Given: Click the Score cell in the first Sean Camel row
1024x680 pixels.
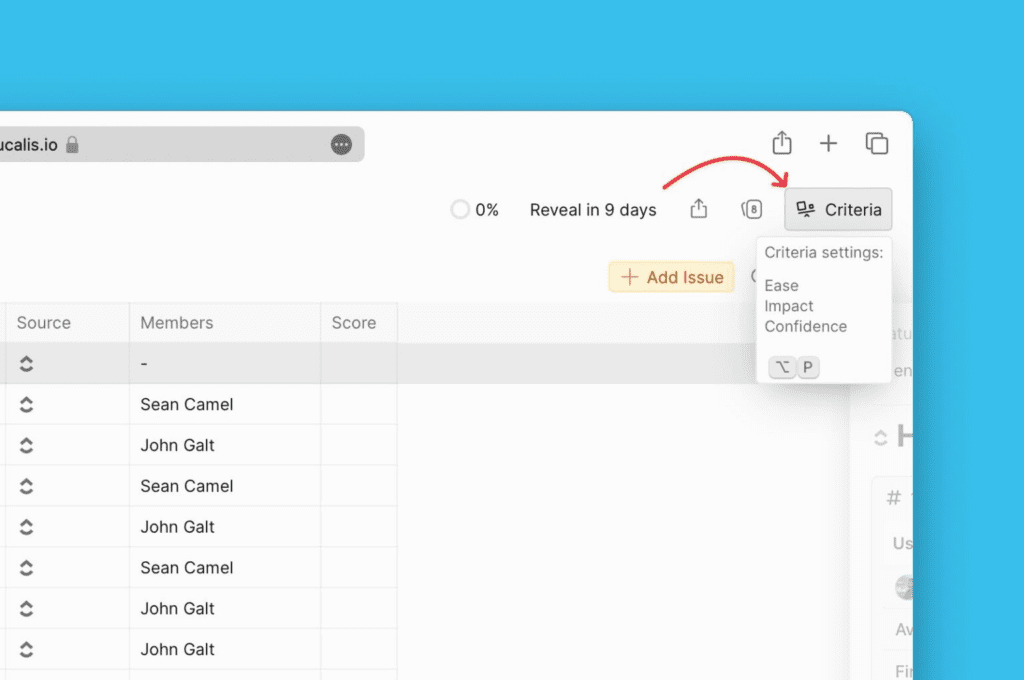Looking at the screenshot, I should pyautogui.click(x=358, y=405).
